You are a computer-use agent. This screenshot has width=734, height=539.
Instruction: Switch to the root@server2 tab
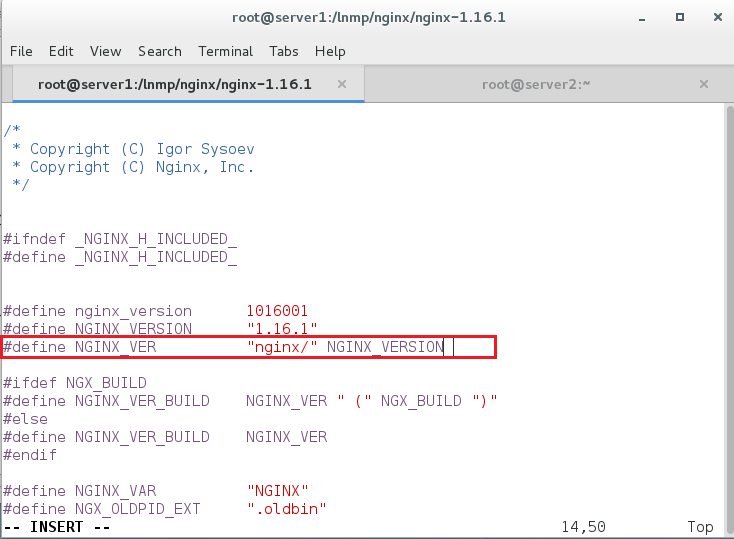pos(536,84)
